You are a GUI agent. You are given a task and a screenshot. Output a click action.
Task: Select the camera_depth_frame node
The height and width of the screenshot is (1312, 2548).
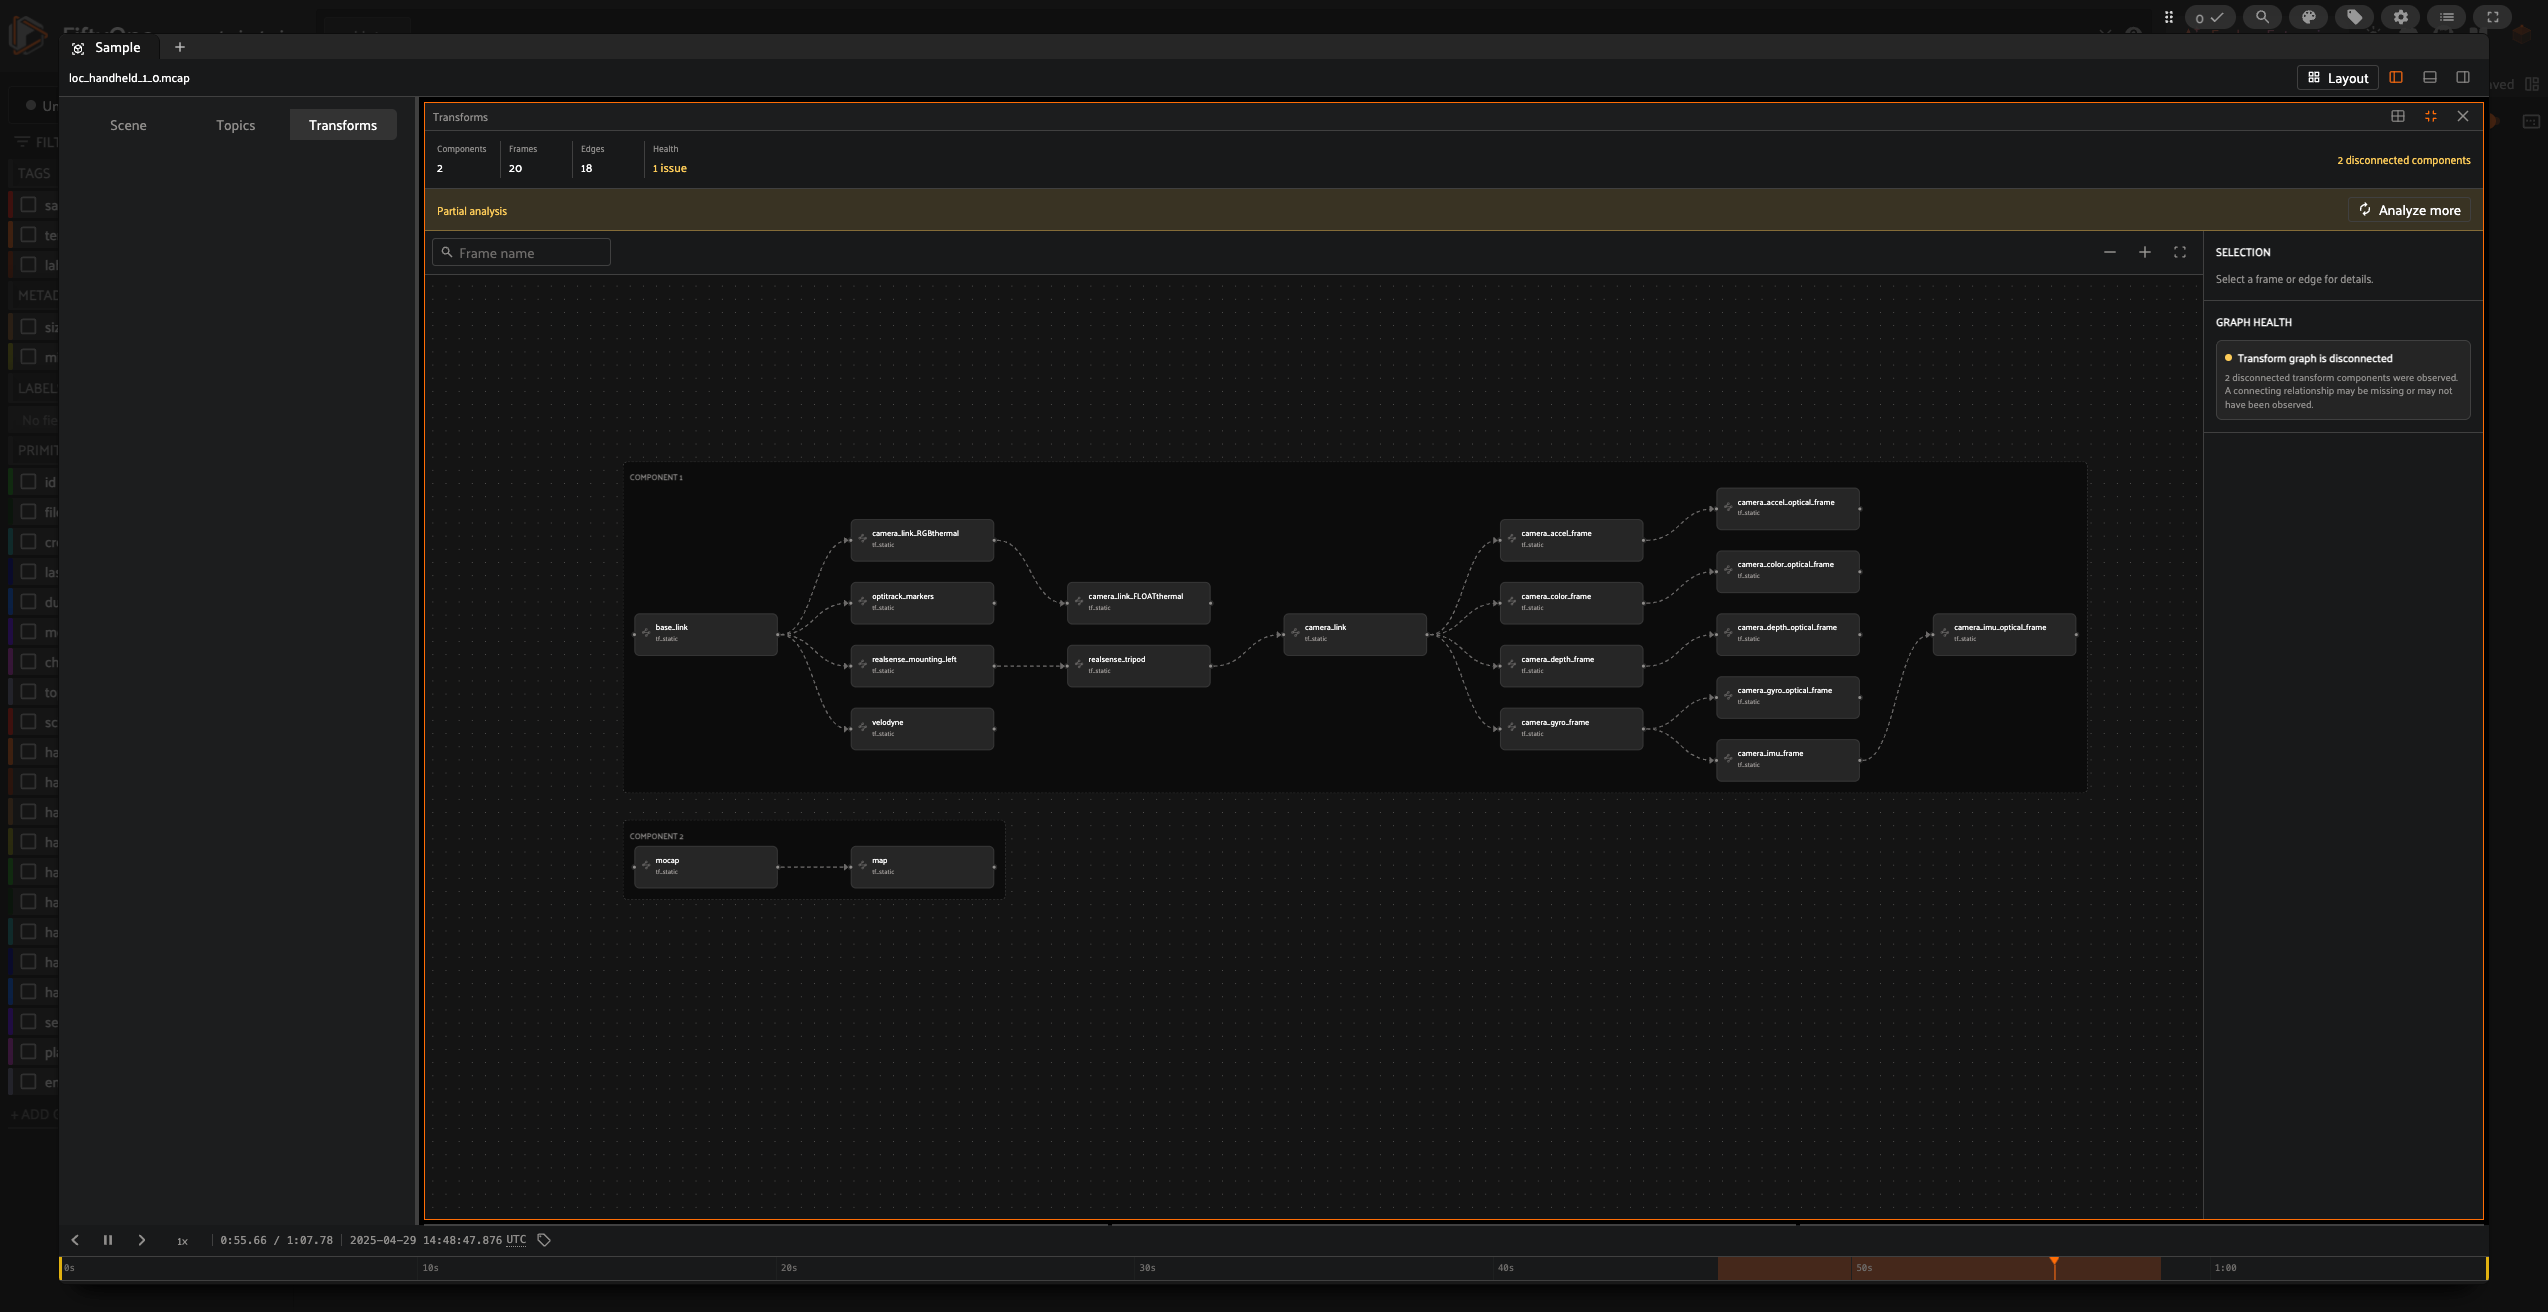[x=1571, y=666]
